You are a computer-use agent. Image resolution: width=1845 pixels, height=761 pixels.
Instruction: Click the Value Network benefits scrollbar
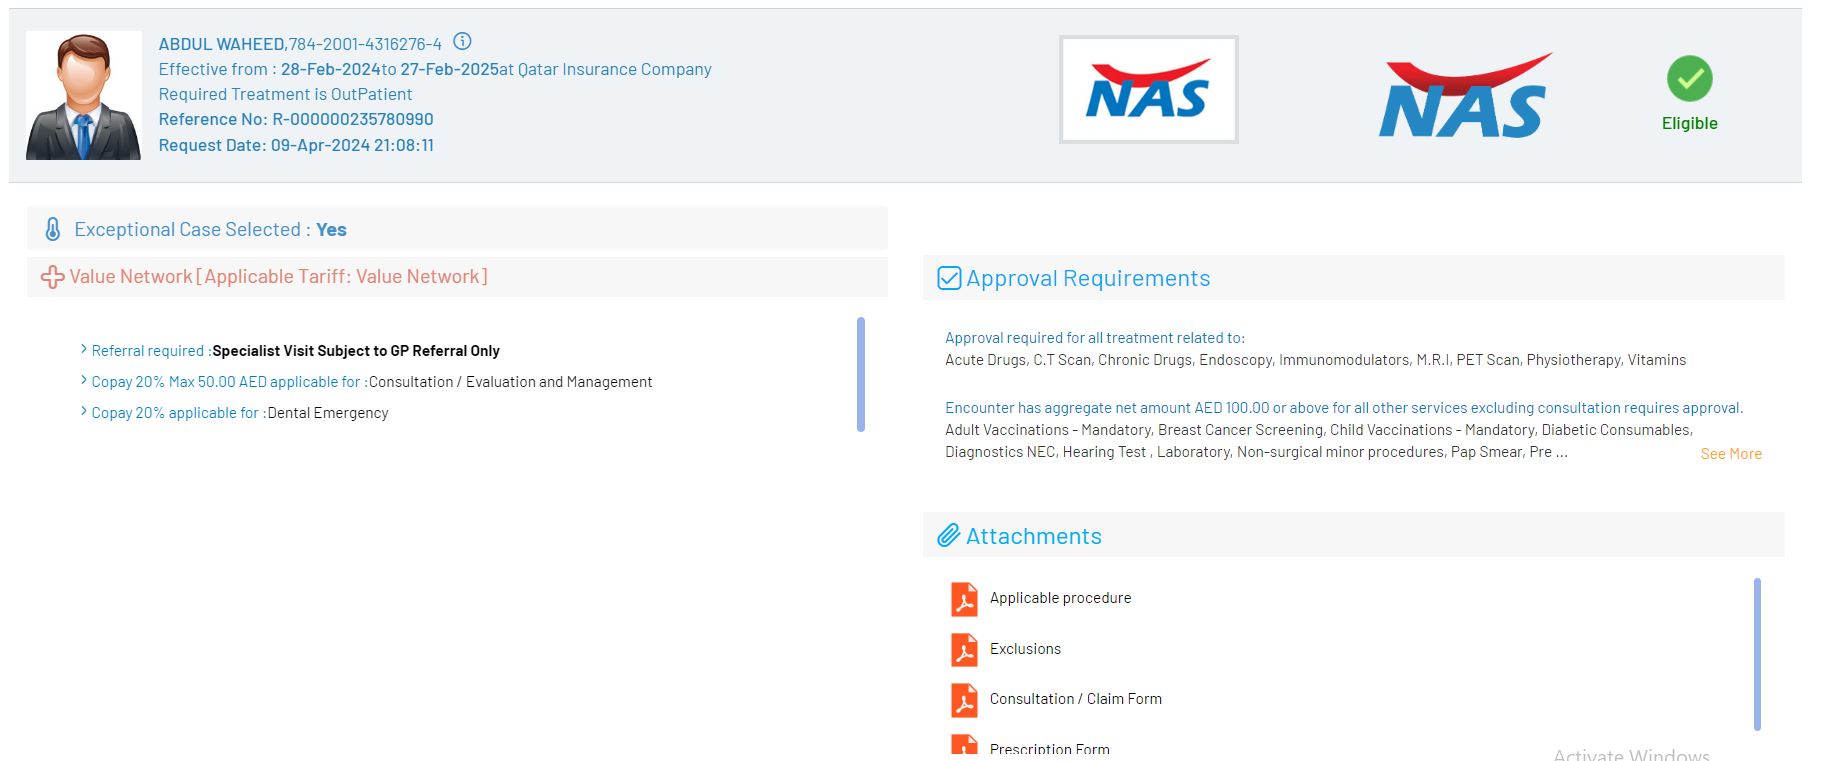[x=860, y=374]
